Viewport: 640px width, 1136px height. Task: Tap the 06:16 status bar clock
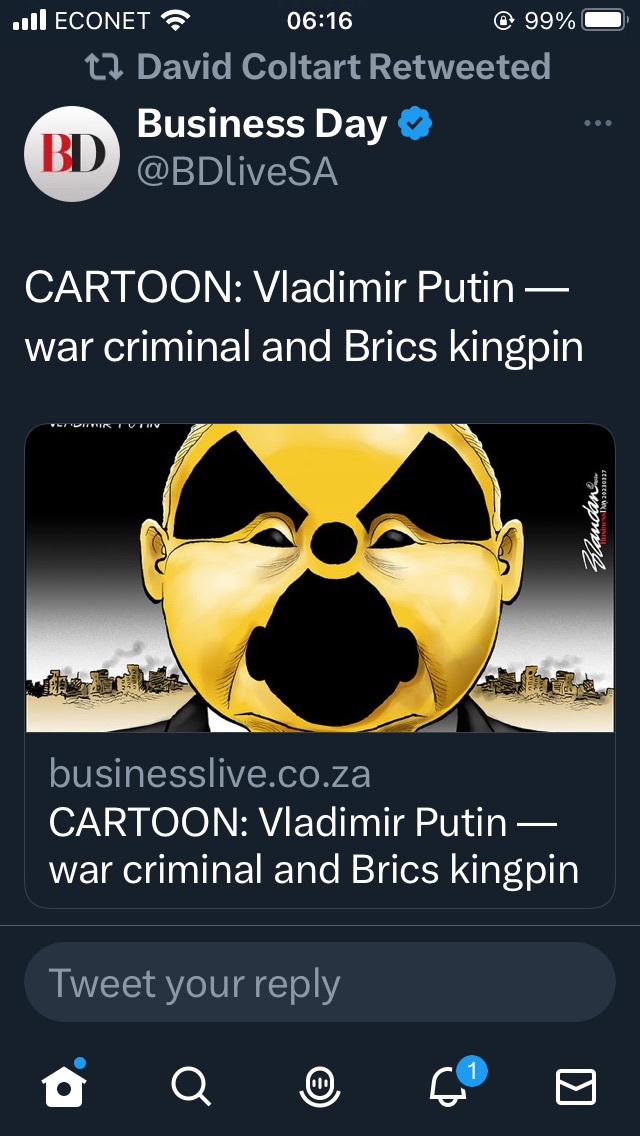pos(320,21)
